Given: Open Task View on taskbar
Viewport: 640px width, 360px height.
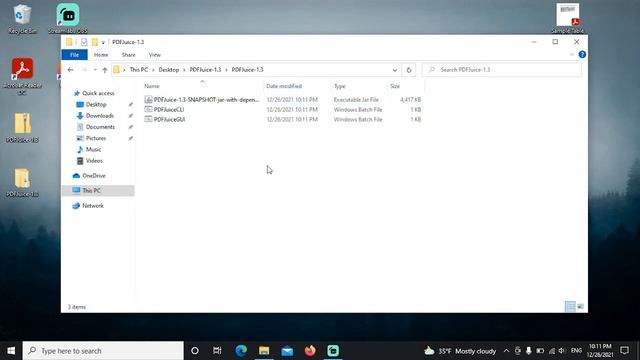Looking at the screenshot, I should (217, 351).
